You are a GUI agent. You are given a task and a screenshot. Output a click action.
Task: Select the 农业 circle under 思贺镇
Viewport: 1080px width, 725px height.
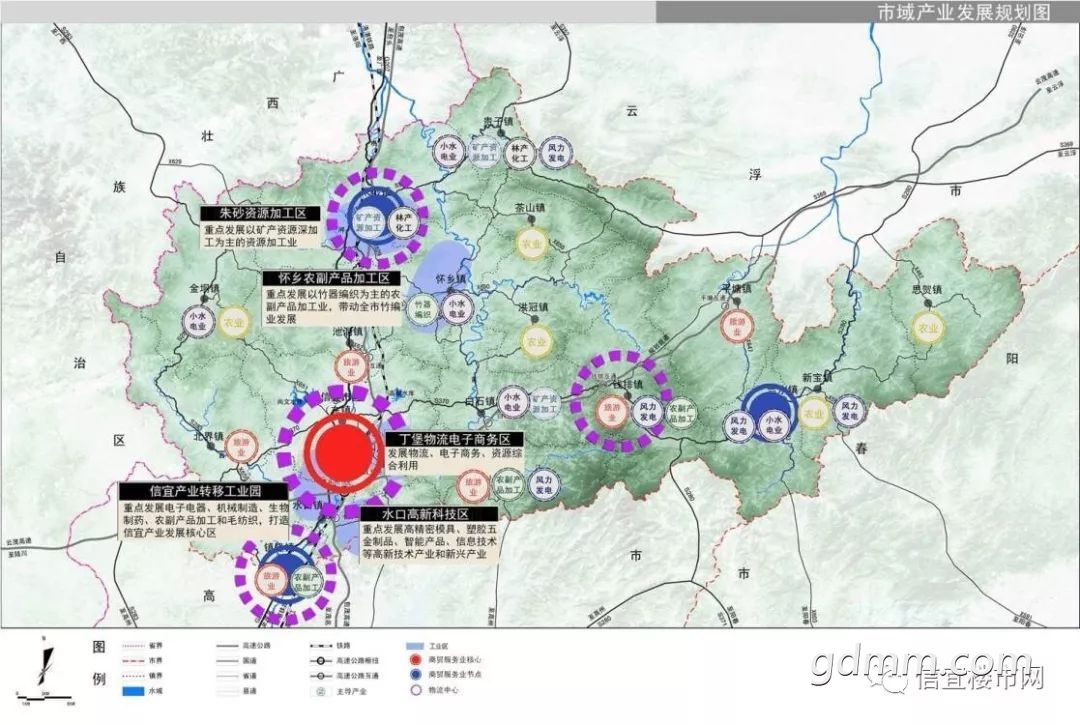(x=927, y=328)
